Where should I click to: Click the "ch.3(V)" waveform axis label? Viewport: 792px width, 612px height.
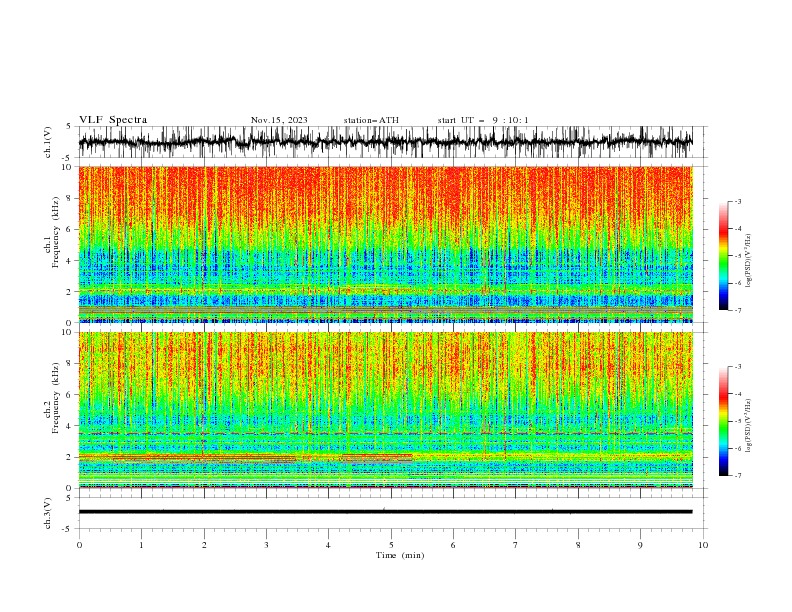click(x=48, y=513)
